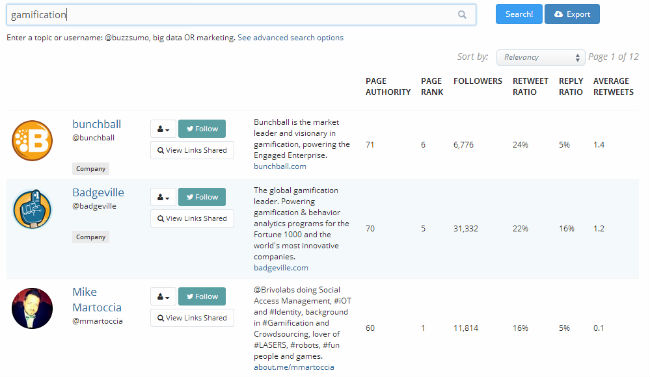Screen dimensions: 650x377
Task: Click Mike Martoccia's followers value 11,814
Action: (466, 328)
